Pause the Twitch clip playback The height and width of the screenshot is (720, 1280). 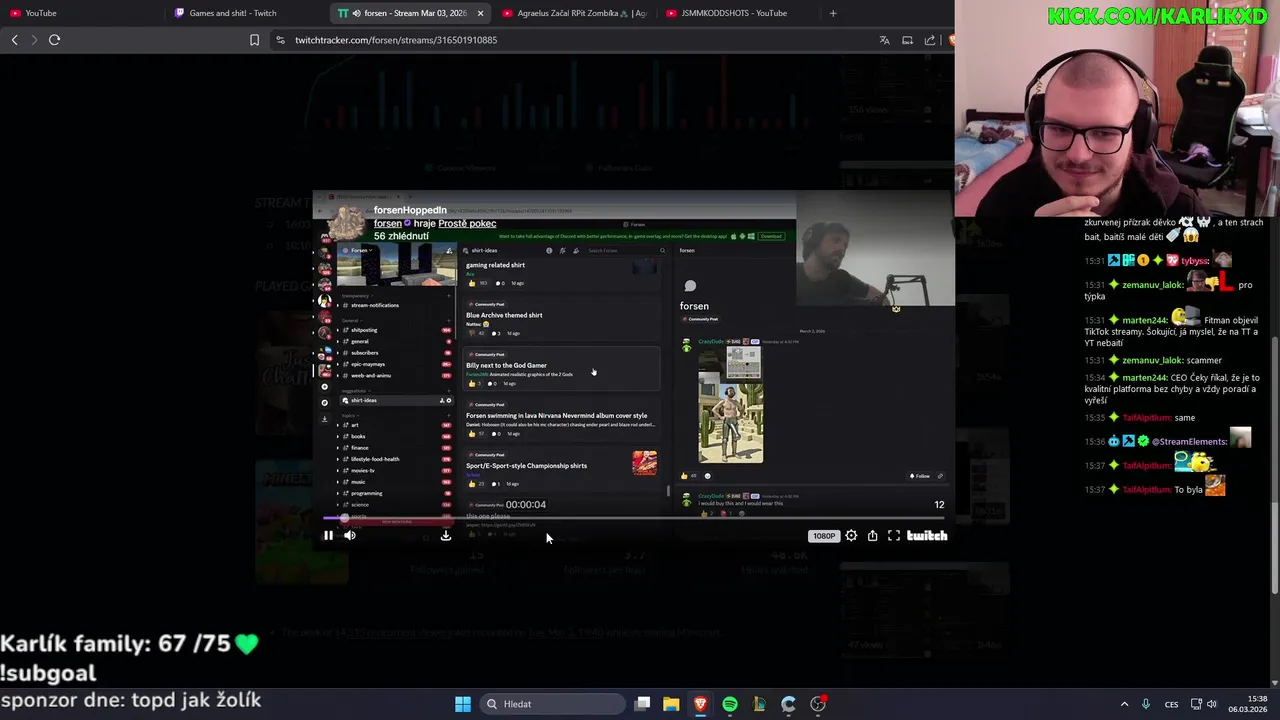click(328, 536)
